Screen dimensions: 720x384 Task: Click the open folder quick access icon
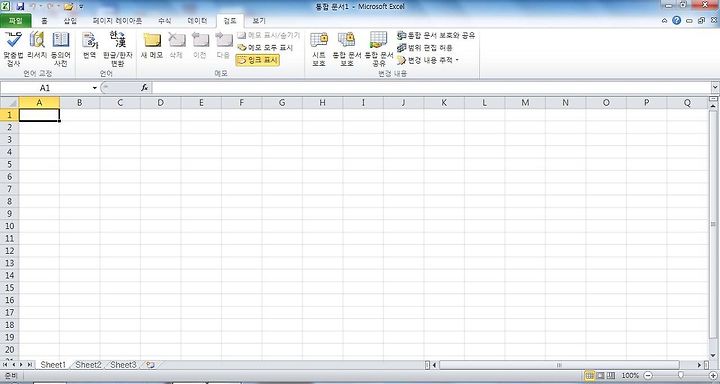[68, 6]
